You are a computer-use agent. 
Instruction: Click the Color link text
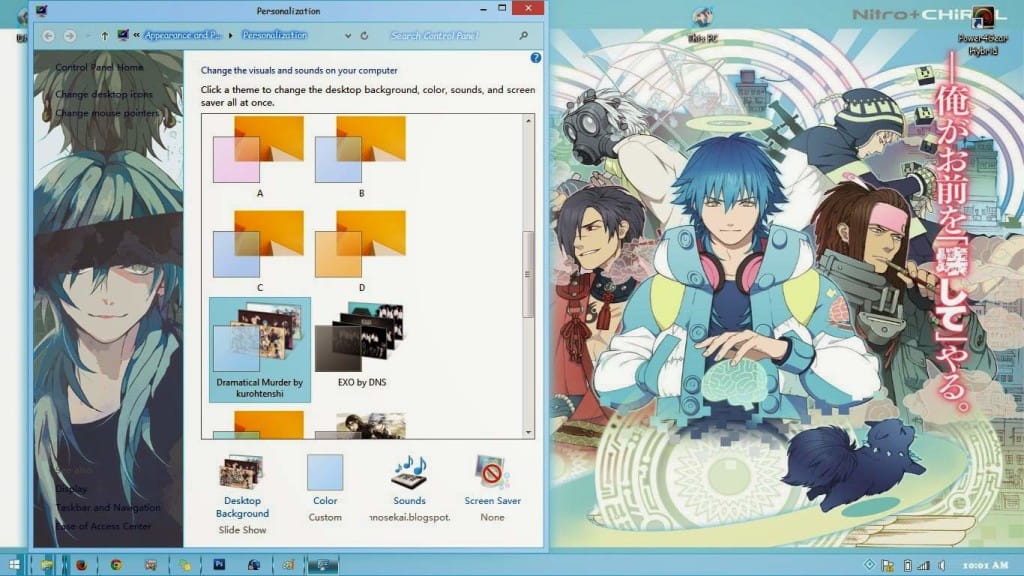[x=325, y=501]
